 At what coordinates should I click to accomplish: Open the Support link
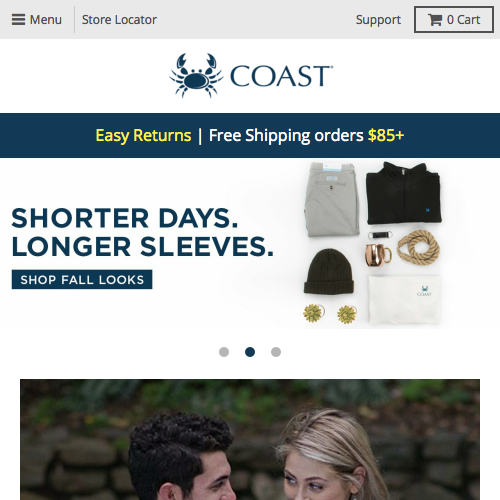click(x=378, y=20)
